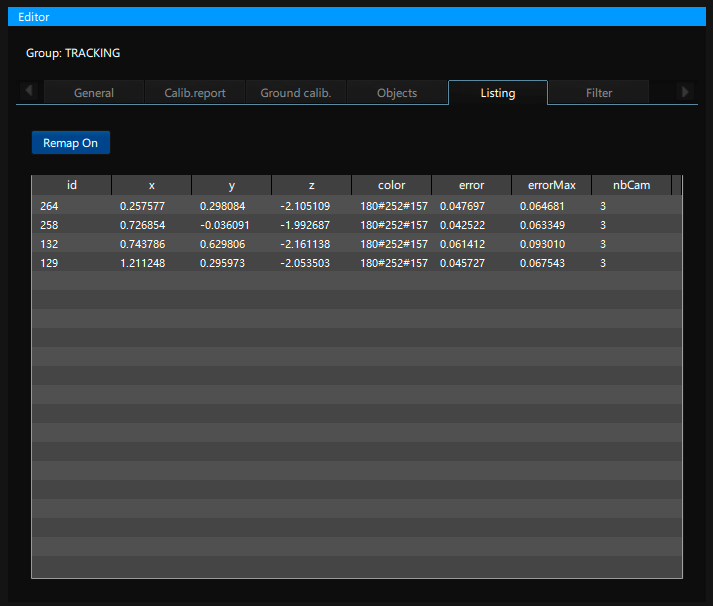Sort by the nbCam column header
The image size is (713, 606).
click(632, 185)
